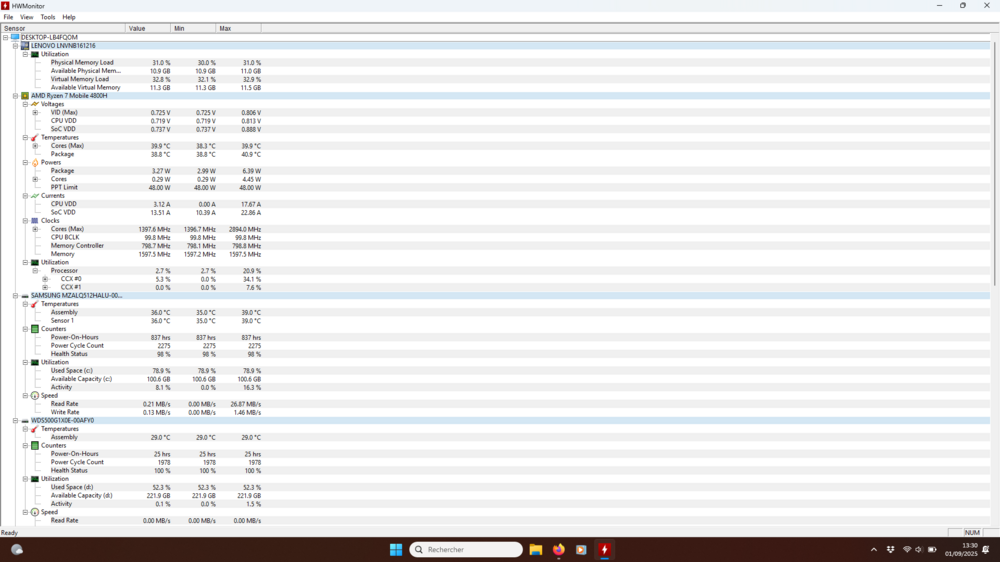Collapse the WDS500G1X0E drive node
Viewport: 1000px width, 562px height.
tap(15, 421)
